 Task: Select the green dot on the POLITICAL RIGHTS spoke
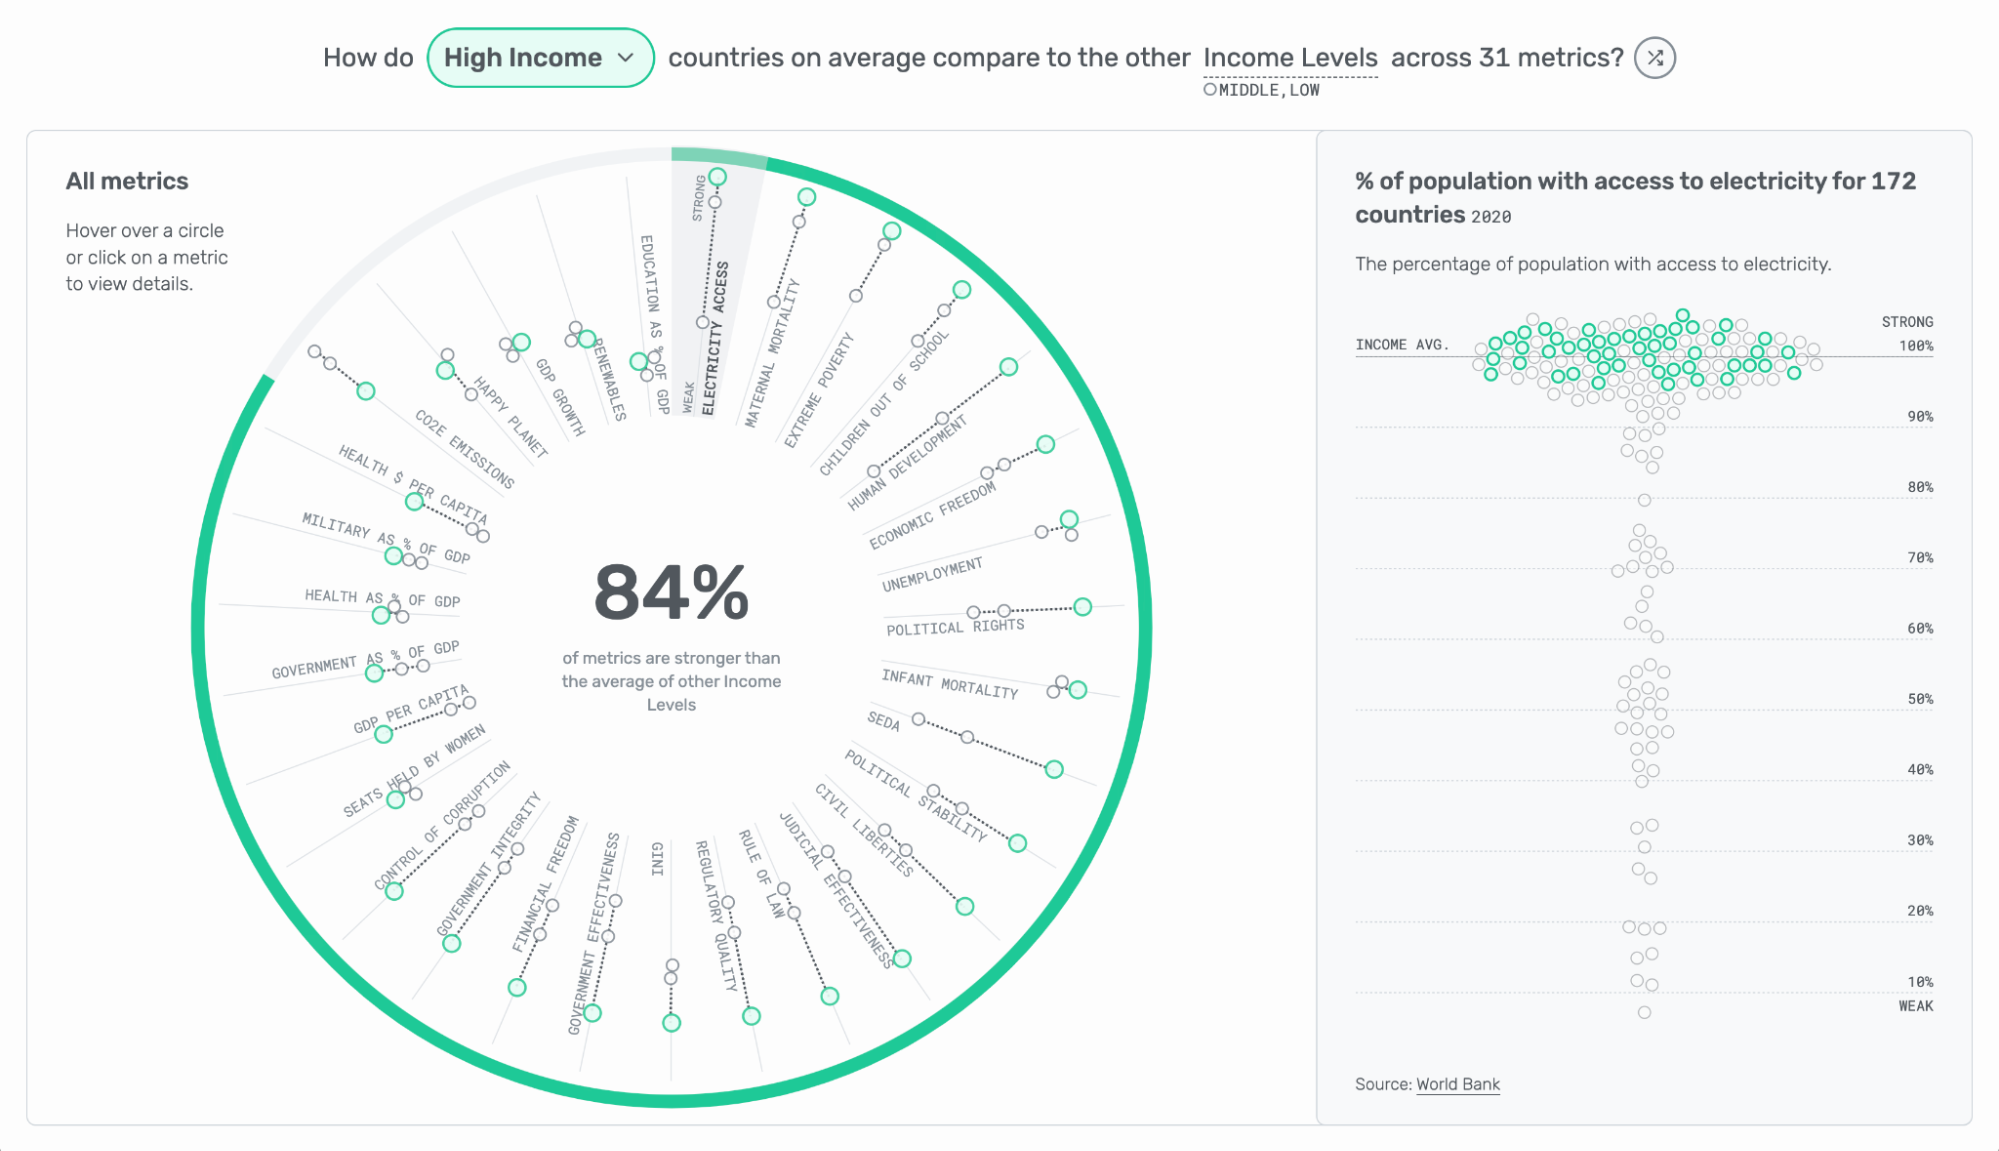pyautogui.click(x=1083, y=605)
